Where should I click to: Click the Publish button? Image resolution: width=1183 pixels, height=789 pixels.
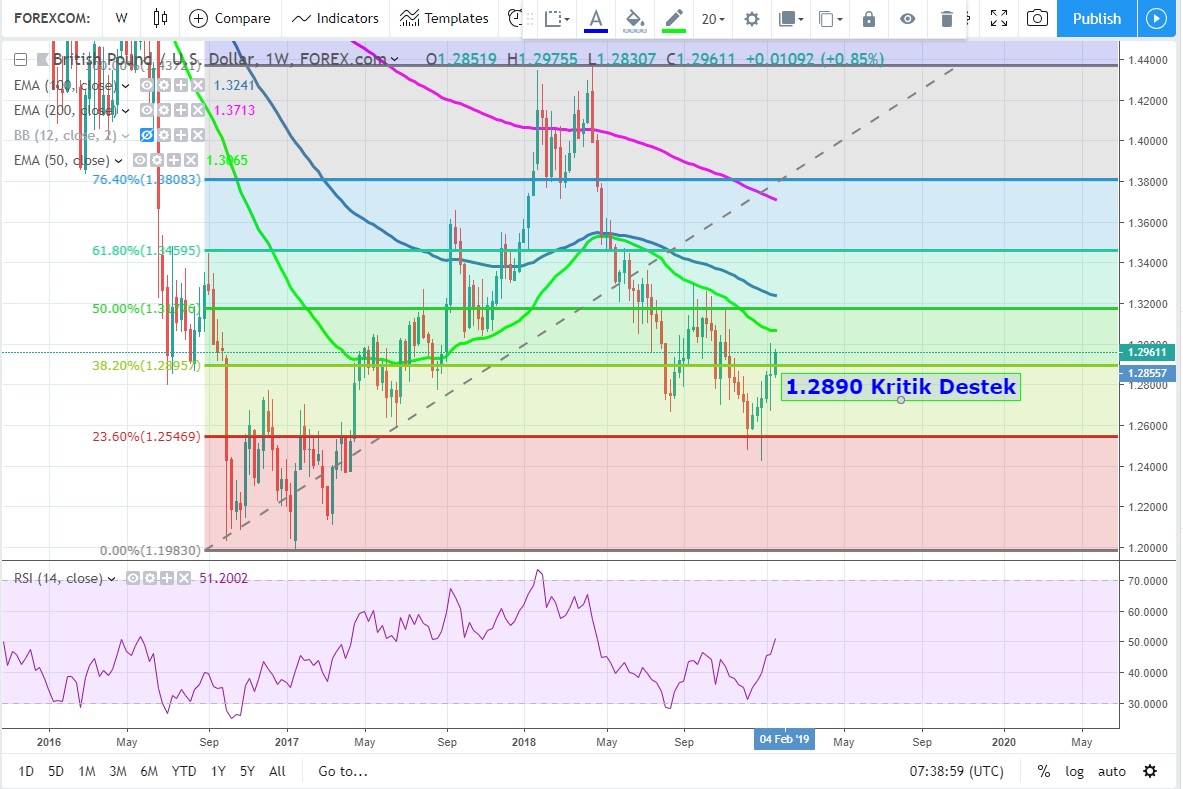tap(1096, 18)
